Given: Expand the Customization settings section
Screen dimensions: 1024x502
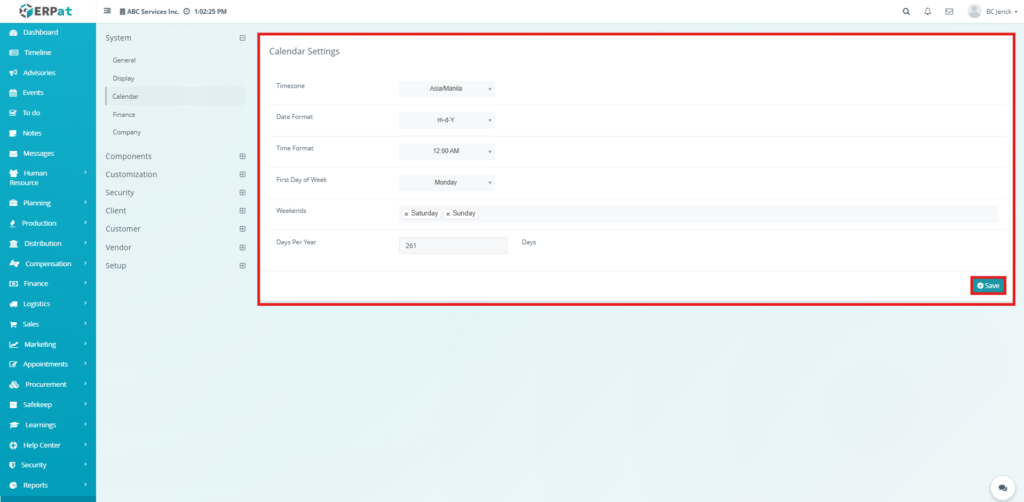Looking at the screenshot, I should tap(242, 175).
